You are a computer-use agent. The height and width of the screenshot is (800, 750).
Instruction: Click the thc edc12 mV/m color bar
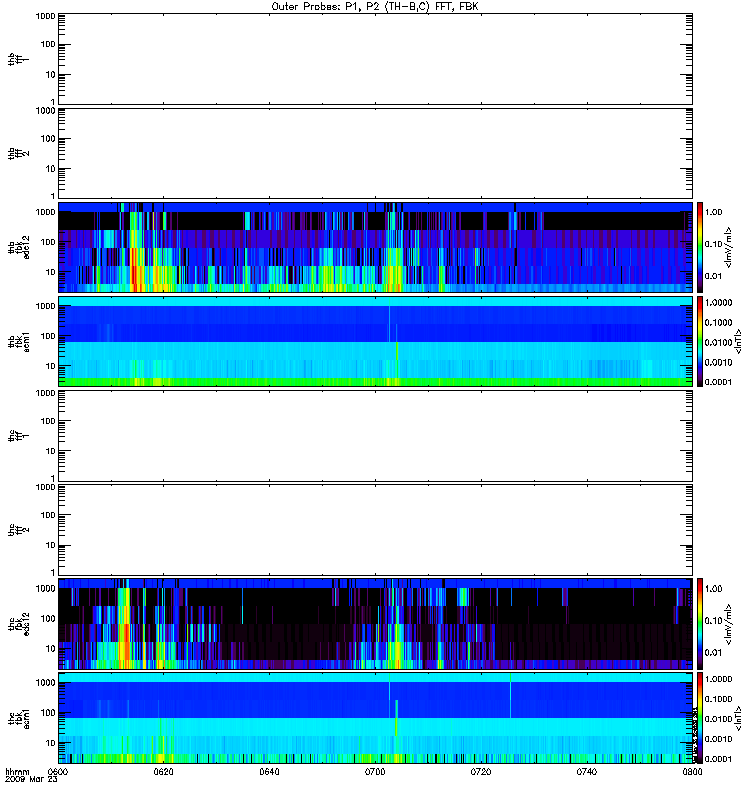(700, 624)
